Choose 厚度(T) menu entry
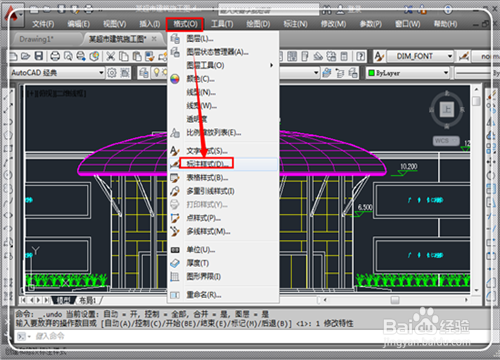Screen dimensions: 500x360 (223, 263)
